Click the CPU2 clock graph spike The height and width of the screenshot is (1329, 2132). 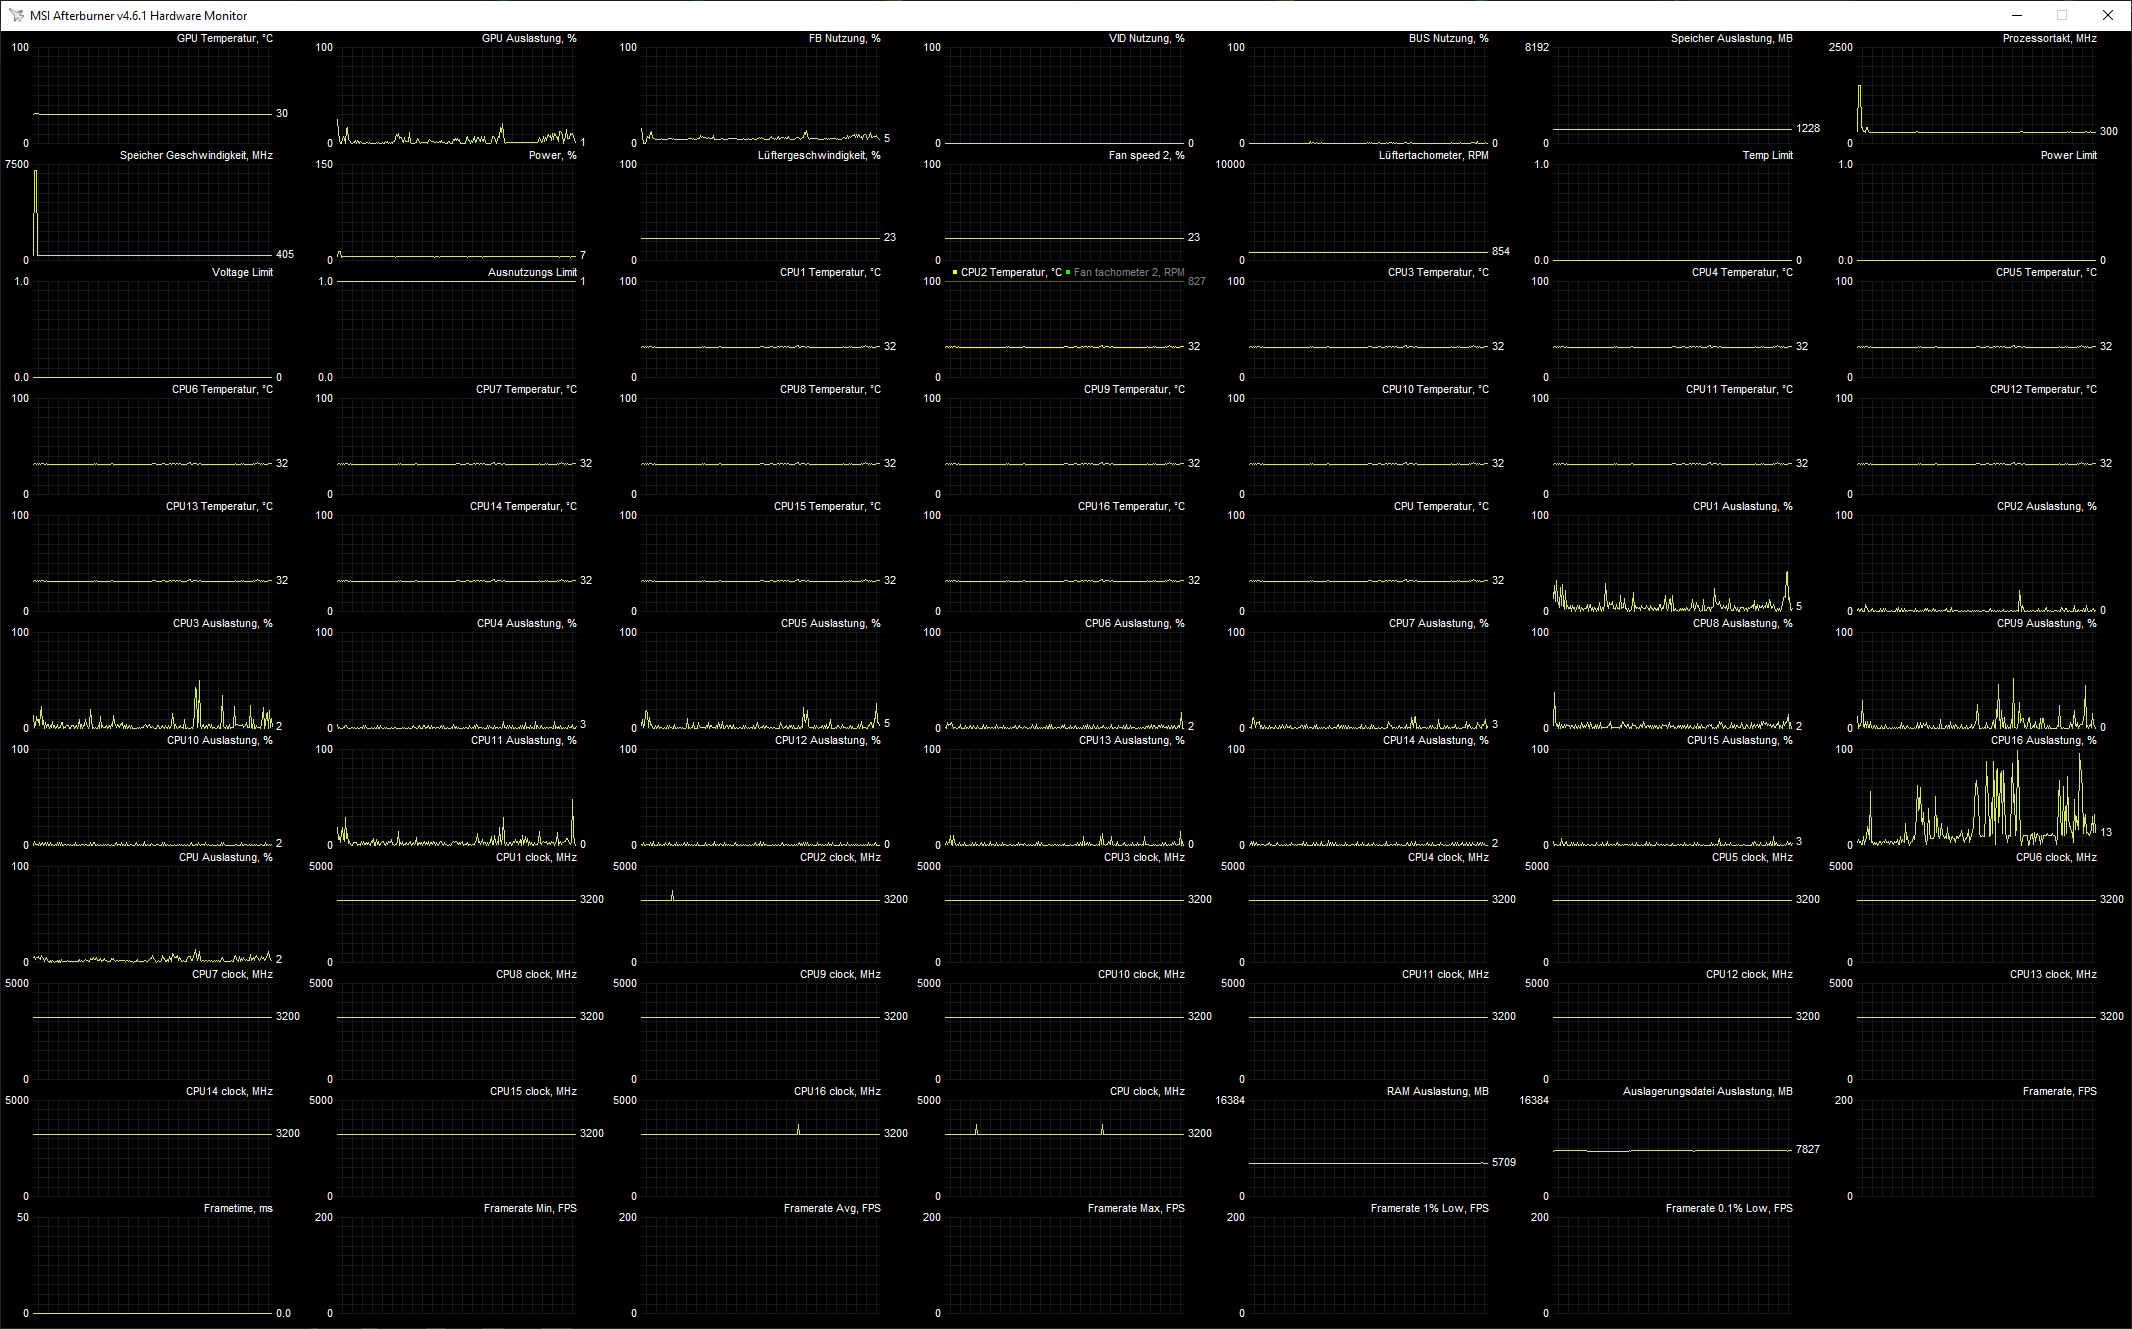672,894
